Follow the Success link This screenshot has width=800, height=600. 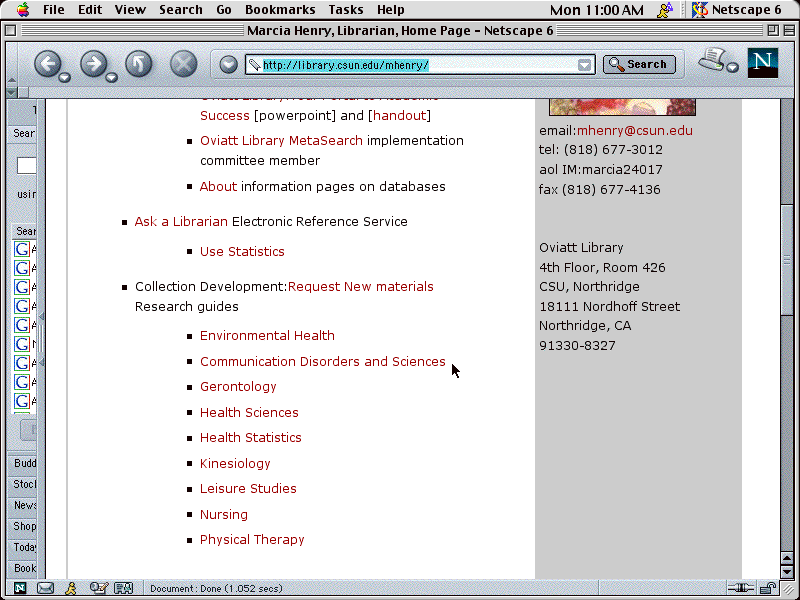(x=224, y=116)
